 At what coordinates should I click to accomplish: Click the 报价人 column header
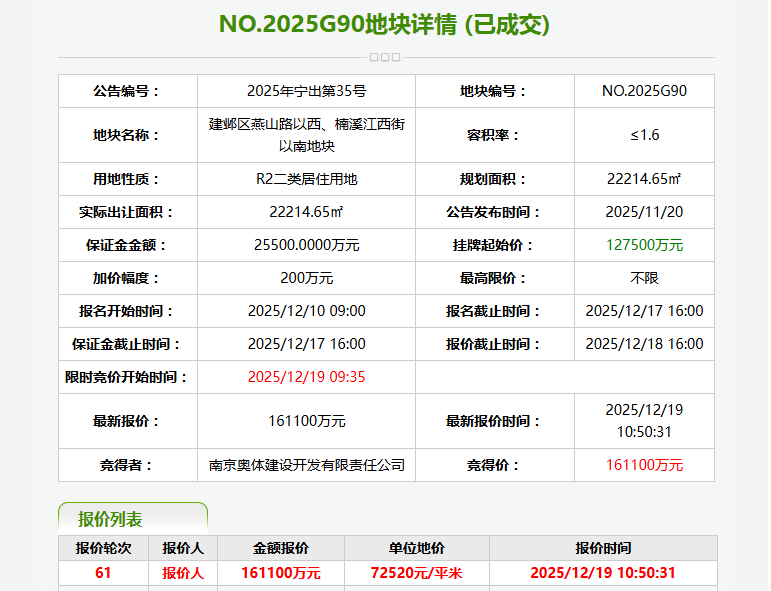tap(183, 548)
